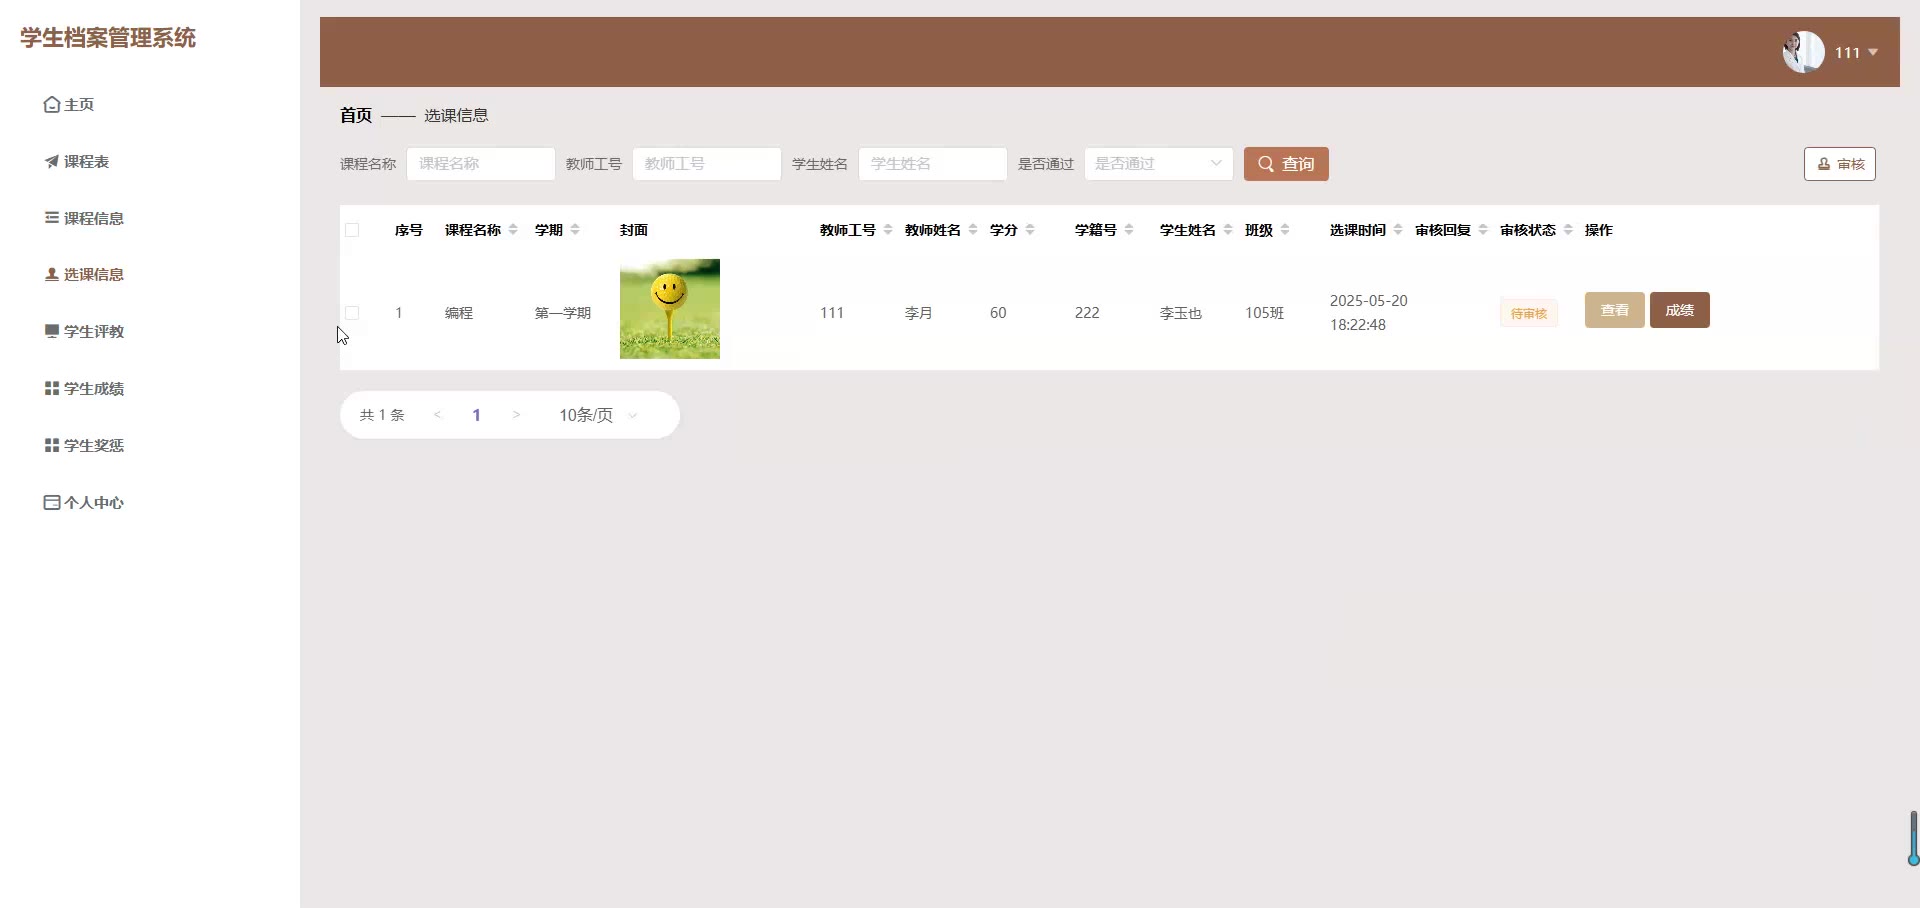Open the 是否通过 dropdown filter

[x=1158, y=164]
